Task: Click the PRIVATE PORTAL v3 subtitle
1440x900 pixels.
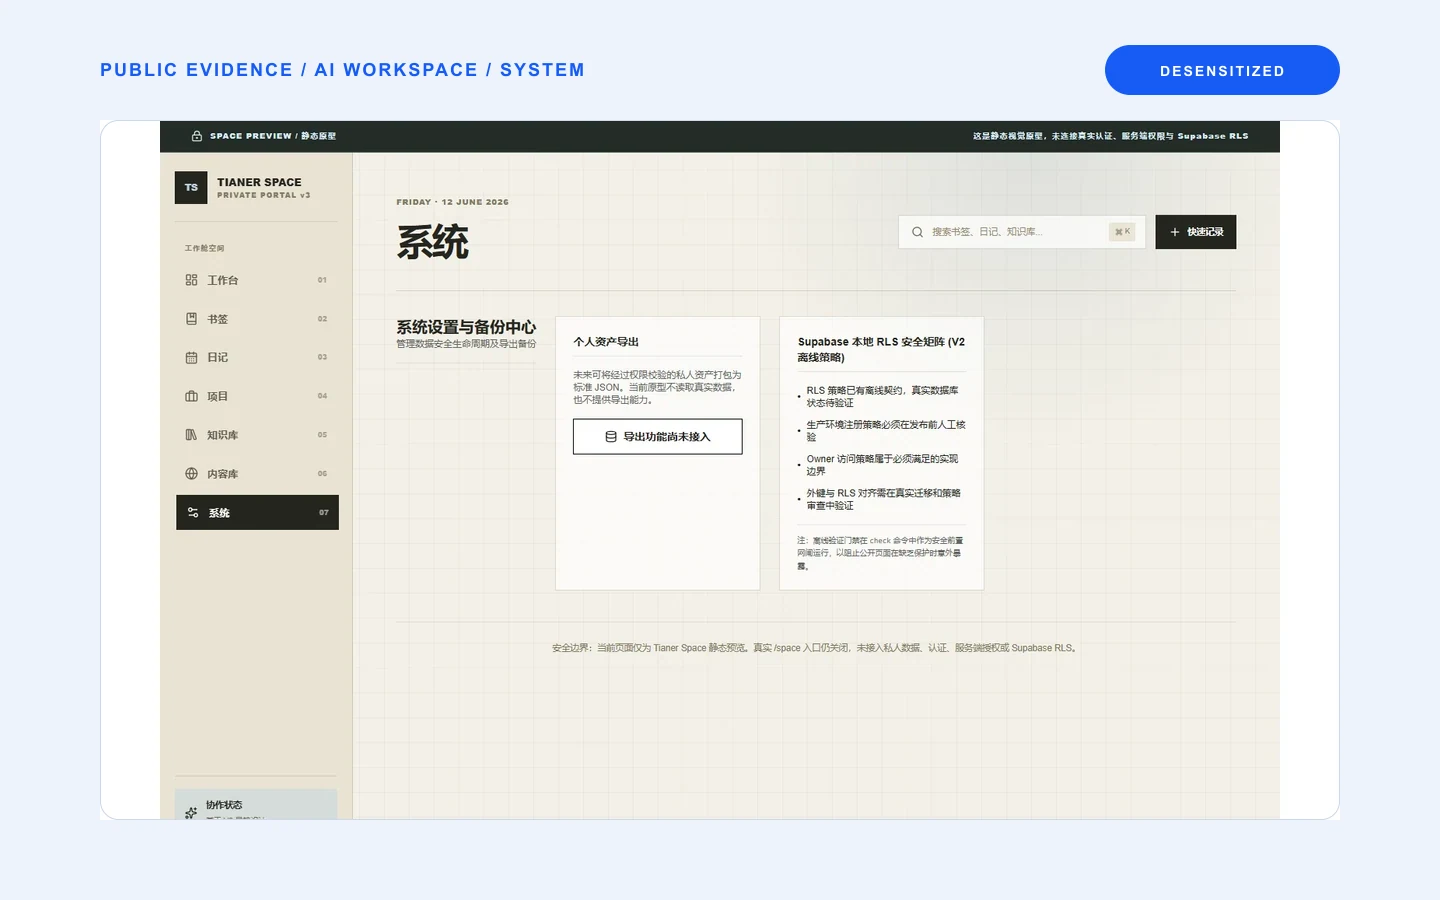Action: 264,195
